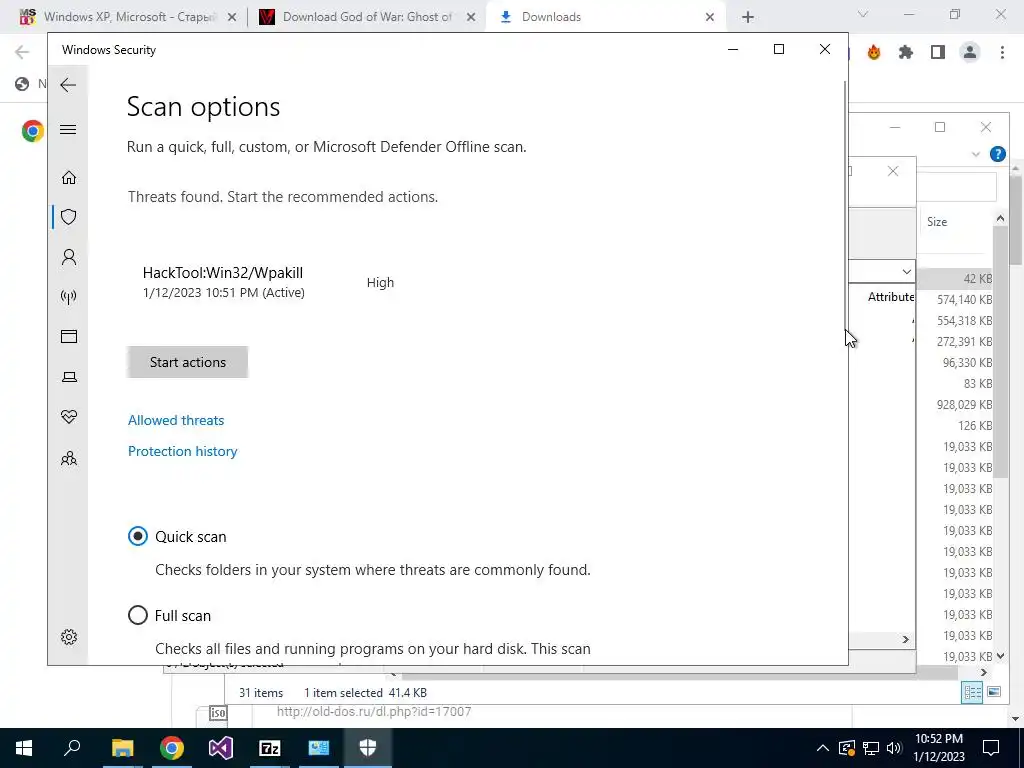Click Chrome back arrow
The width and height of the screenshot is (1024, 768).
click(22, 52)
